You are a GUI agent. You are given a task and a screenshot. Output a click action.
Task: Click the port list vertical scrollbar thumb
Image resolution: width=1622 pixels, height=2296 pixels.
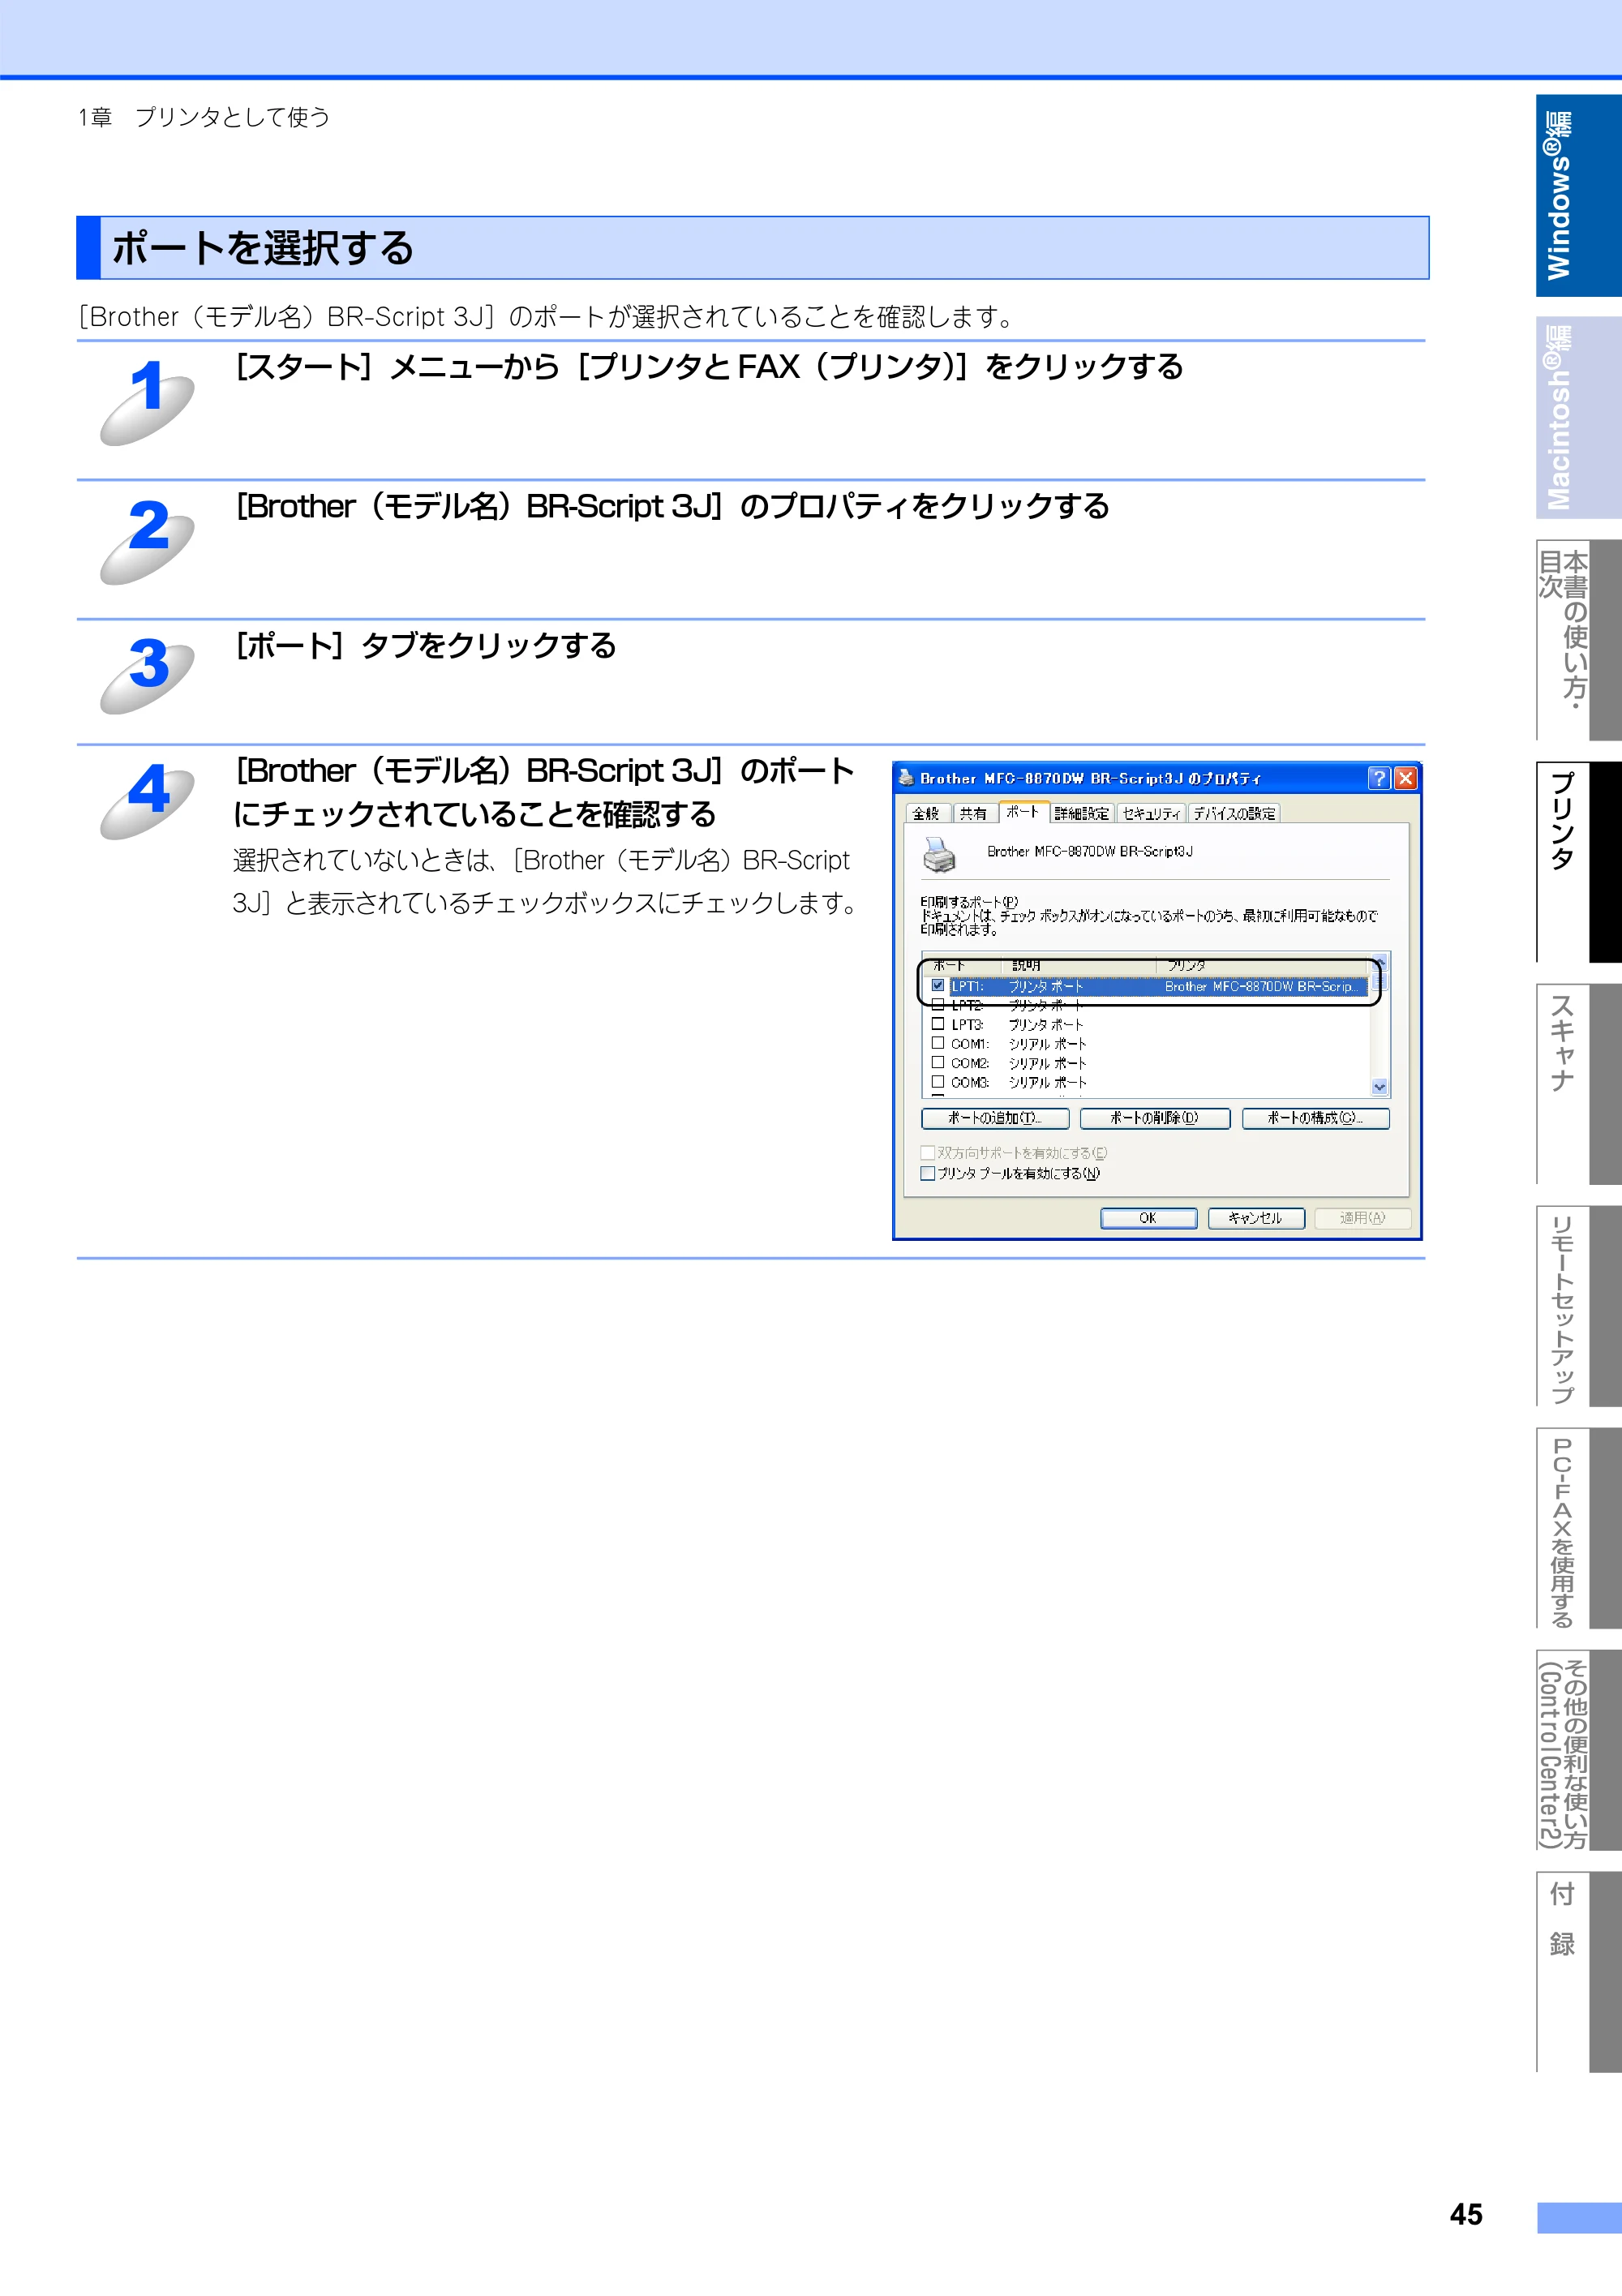(x=1380, y=980)
